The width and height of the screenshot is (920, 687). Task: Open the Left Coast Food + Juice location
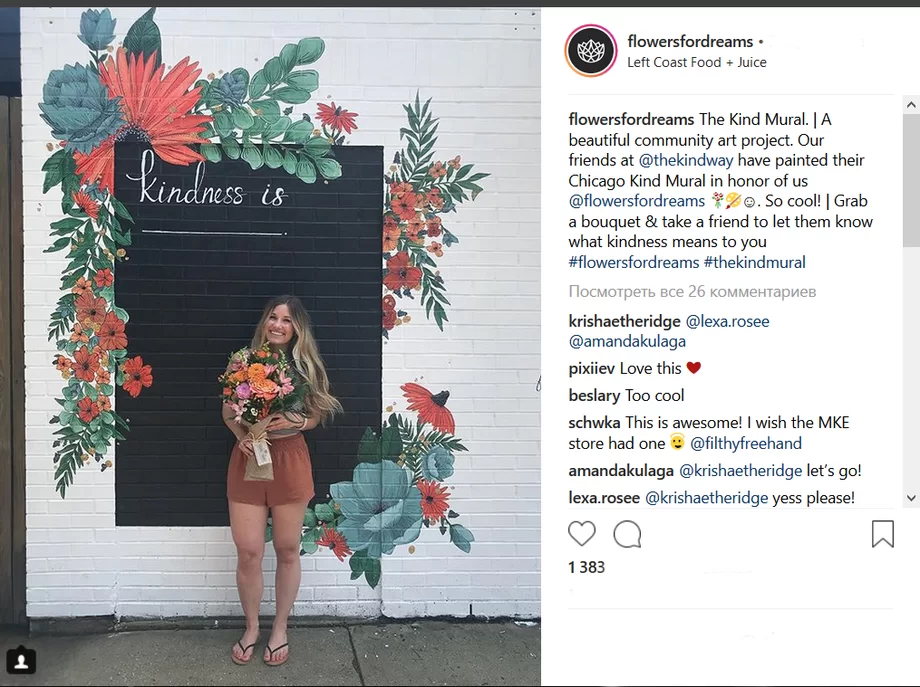pyautogui.click(x=696, y=62)
